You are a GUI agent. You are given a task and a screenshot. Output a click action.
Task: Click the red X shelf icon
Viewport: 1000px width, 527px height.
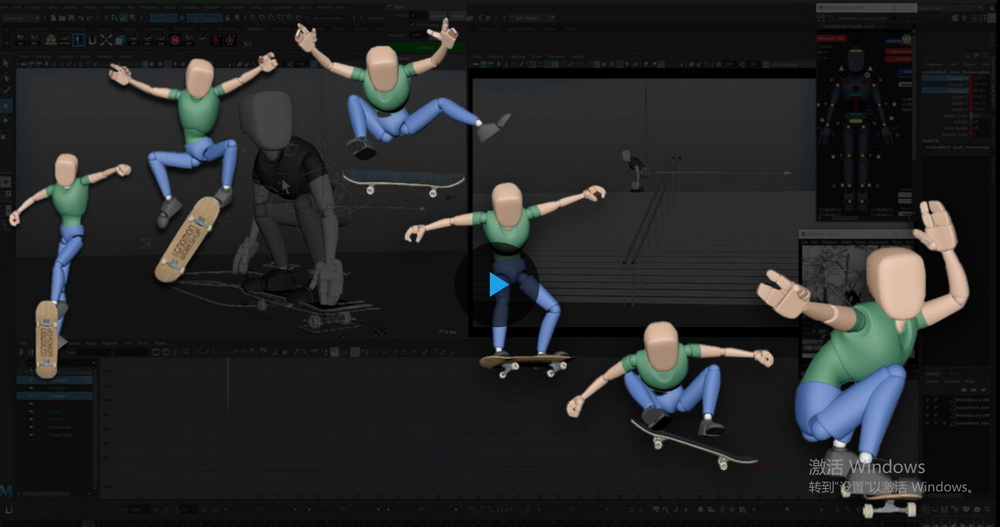click(107, 40)
